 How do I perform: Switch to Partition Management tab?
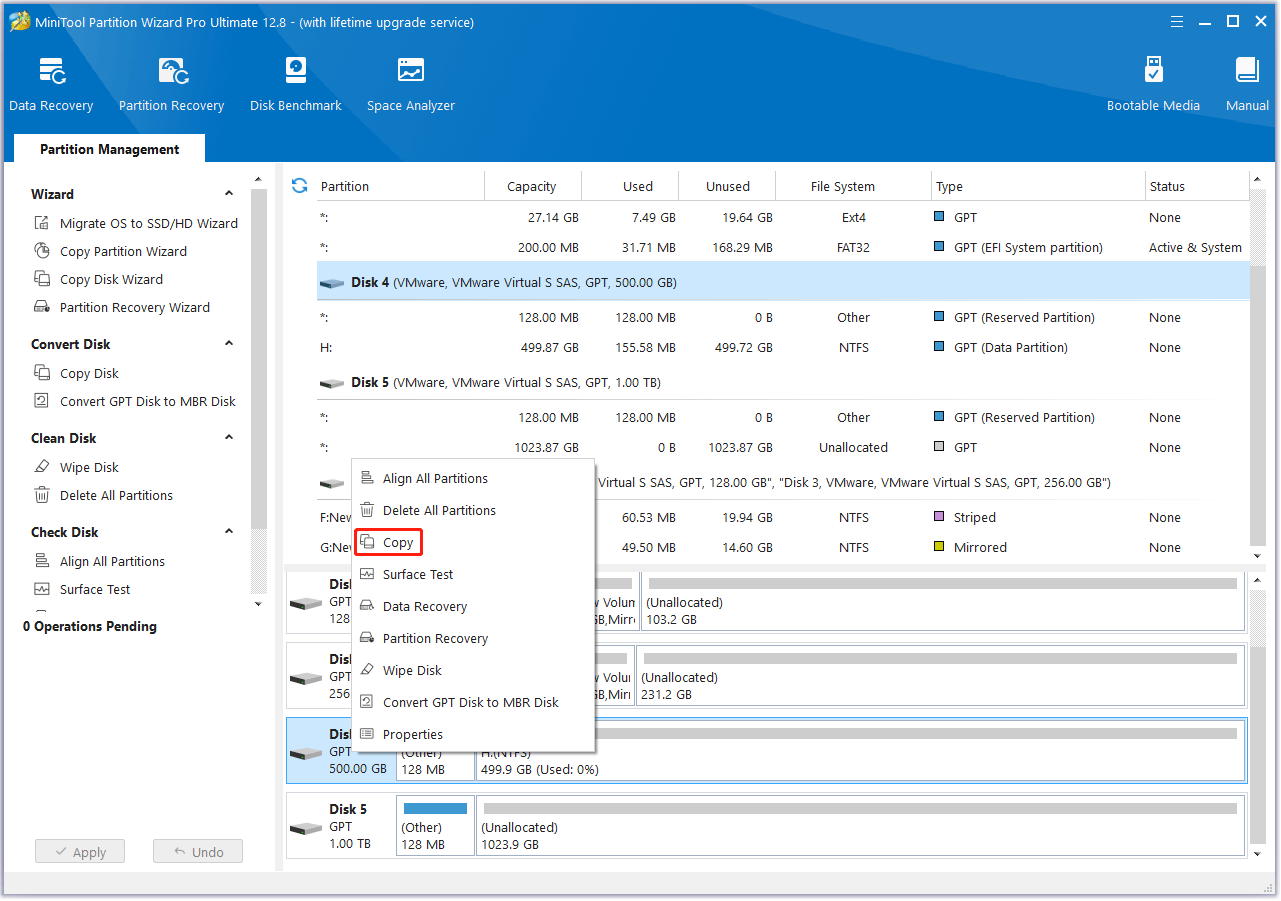(109, 149)
